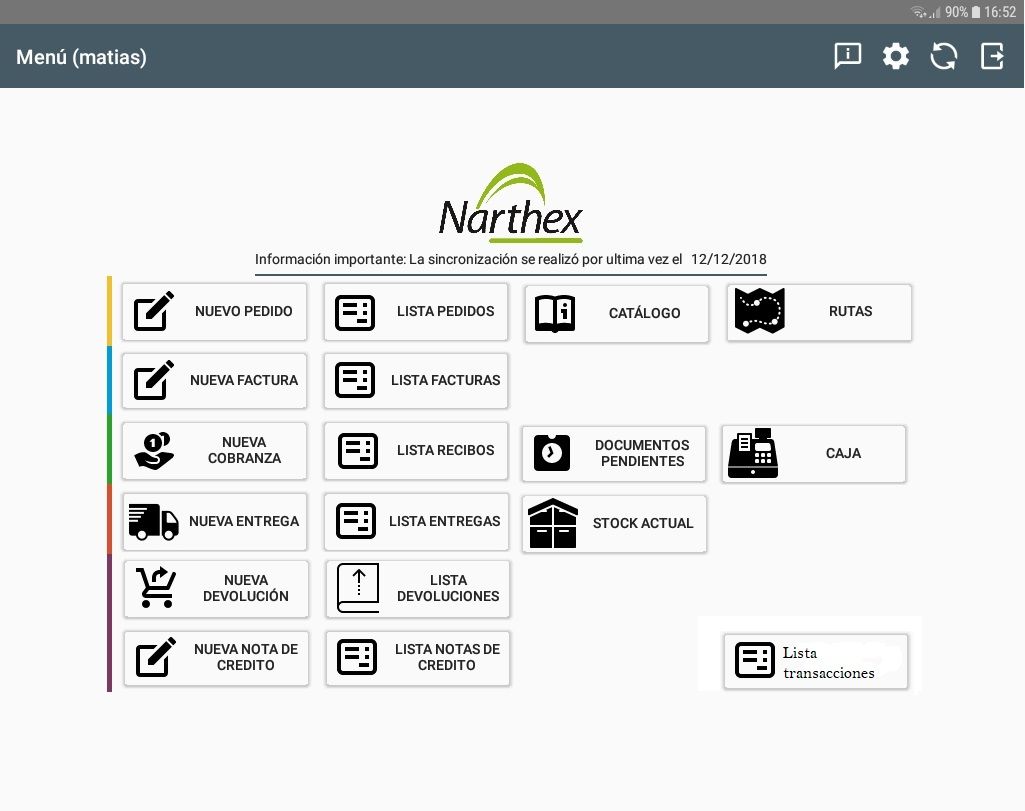
Task: Tap the Lista Entregas list icon
Action: pos(356,521)
